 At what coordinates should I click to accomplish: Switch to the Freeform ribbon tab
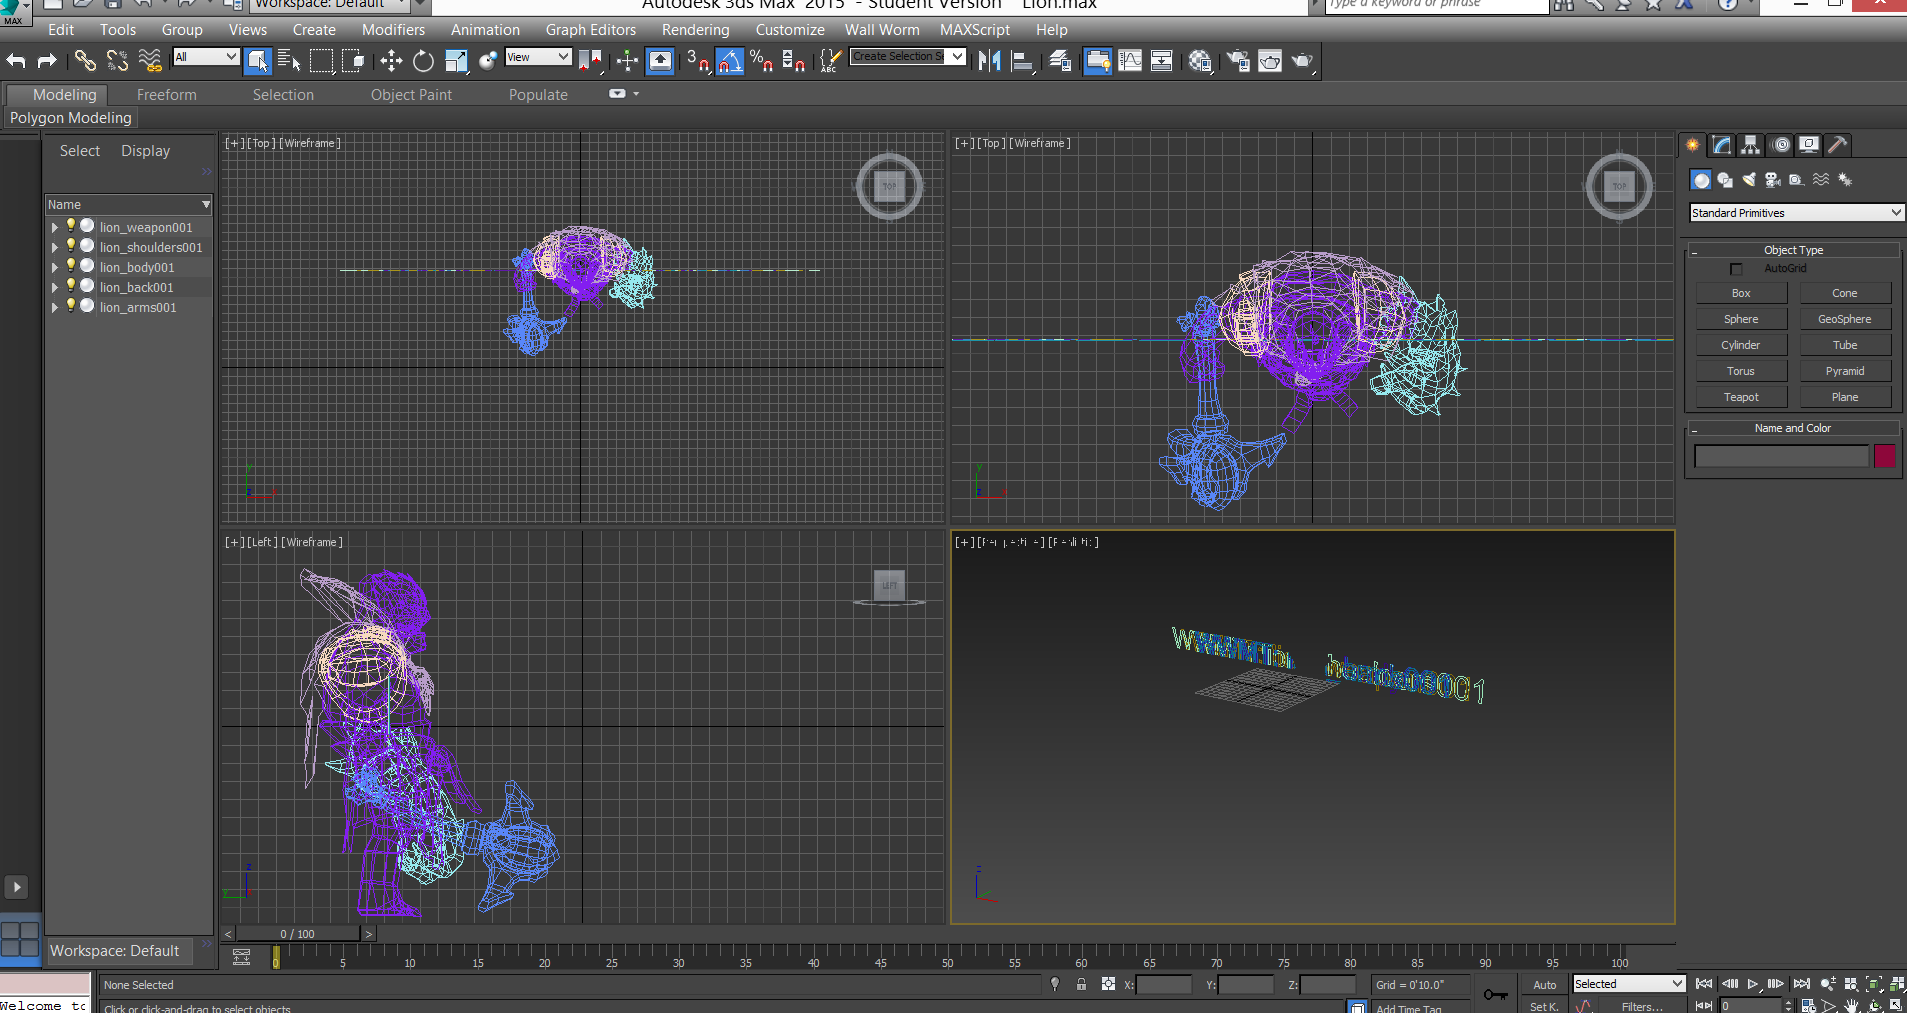166,94
